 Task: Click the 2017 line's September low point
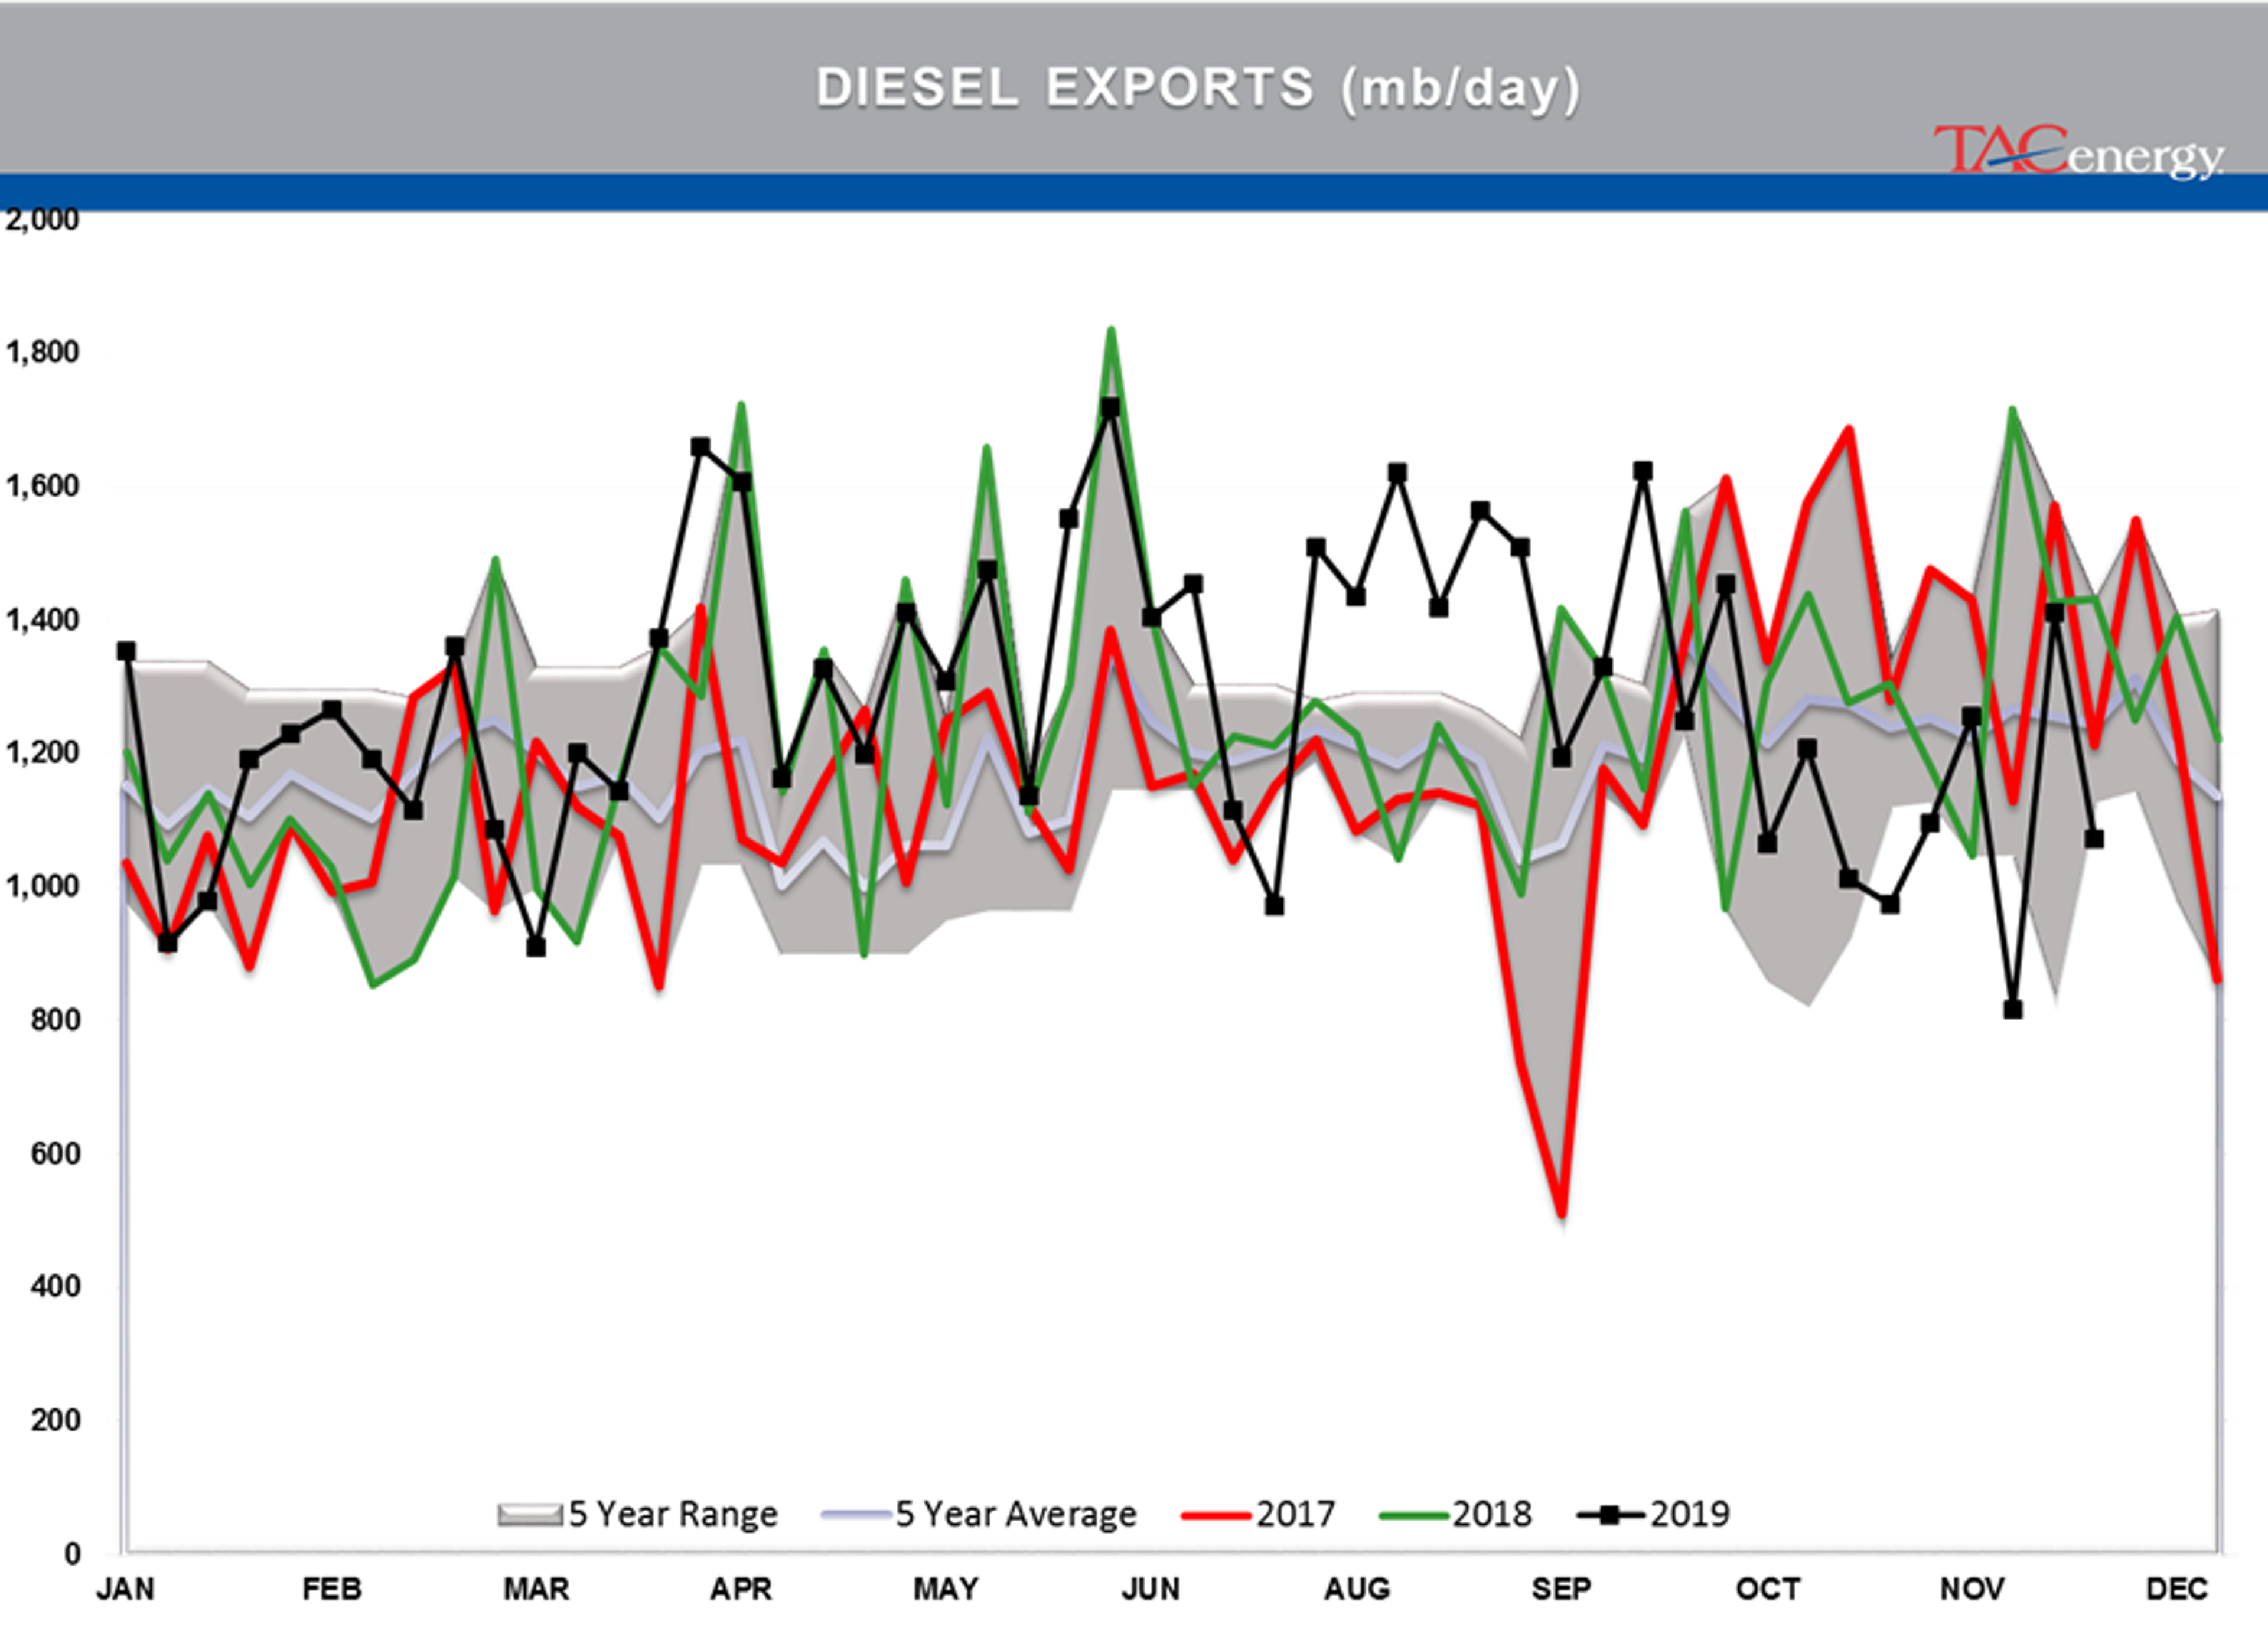(1562, 1213)
